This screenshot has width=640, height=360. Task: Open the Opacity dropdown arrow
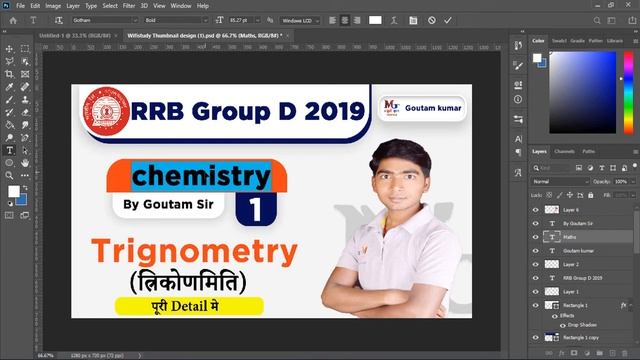tap(633, 182)
